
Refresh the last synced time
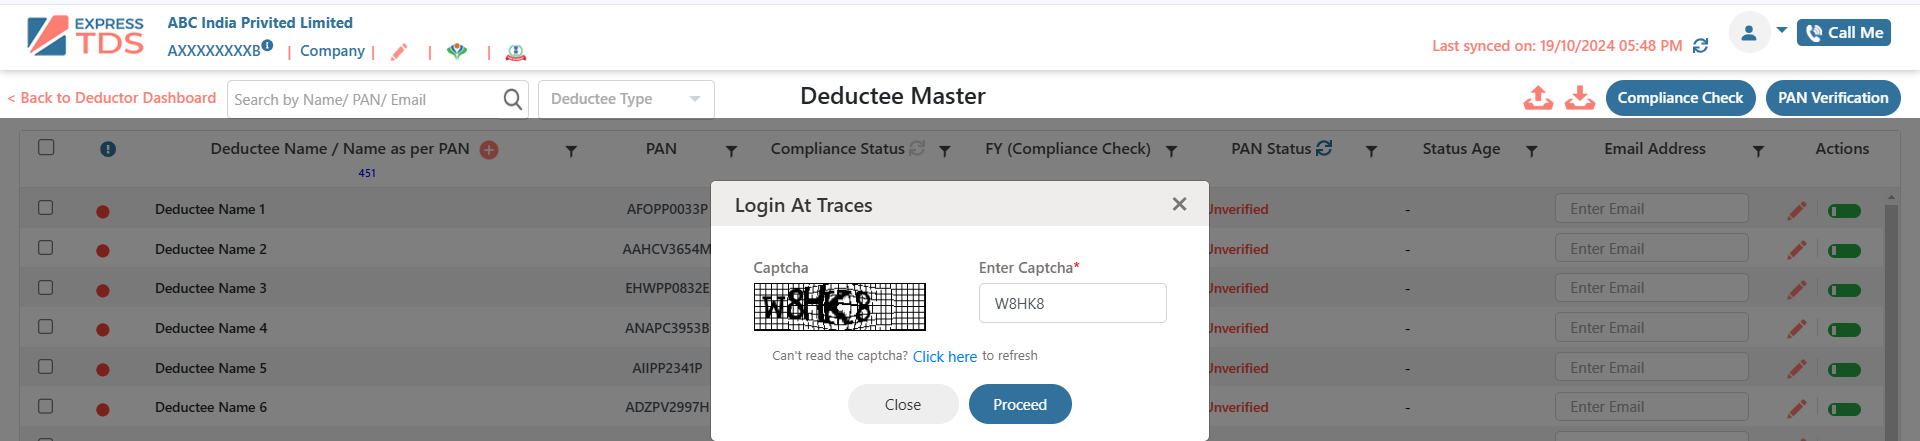click(1700, 46)
